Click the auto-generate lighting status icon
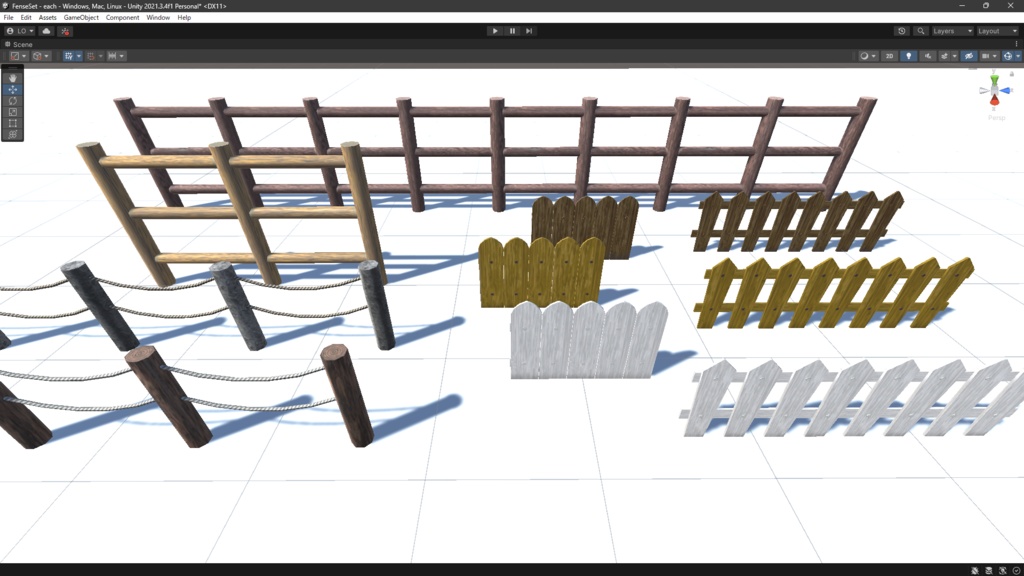Screen dimensions: 1024x576 tap(1002, 570)
